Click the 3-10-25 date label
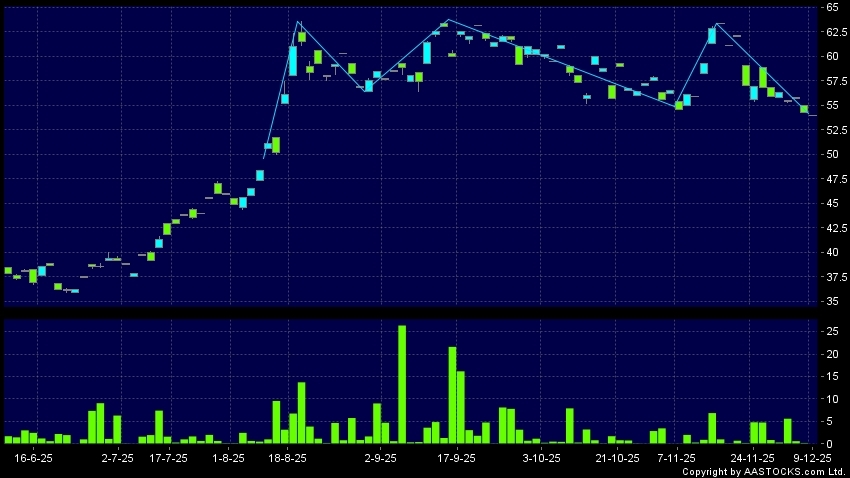This screenshot has width=850, height=478. click(x=542, y=457)
